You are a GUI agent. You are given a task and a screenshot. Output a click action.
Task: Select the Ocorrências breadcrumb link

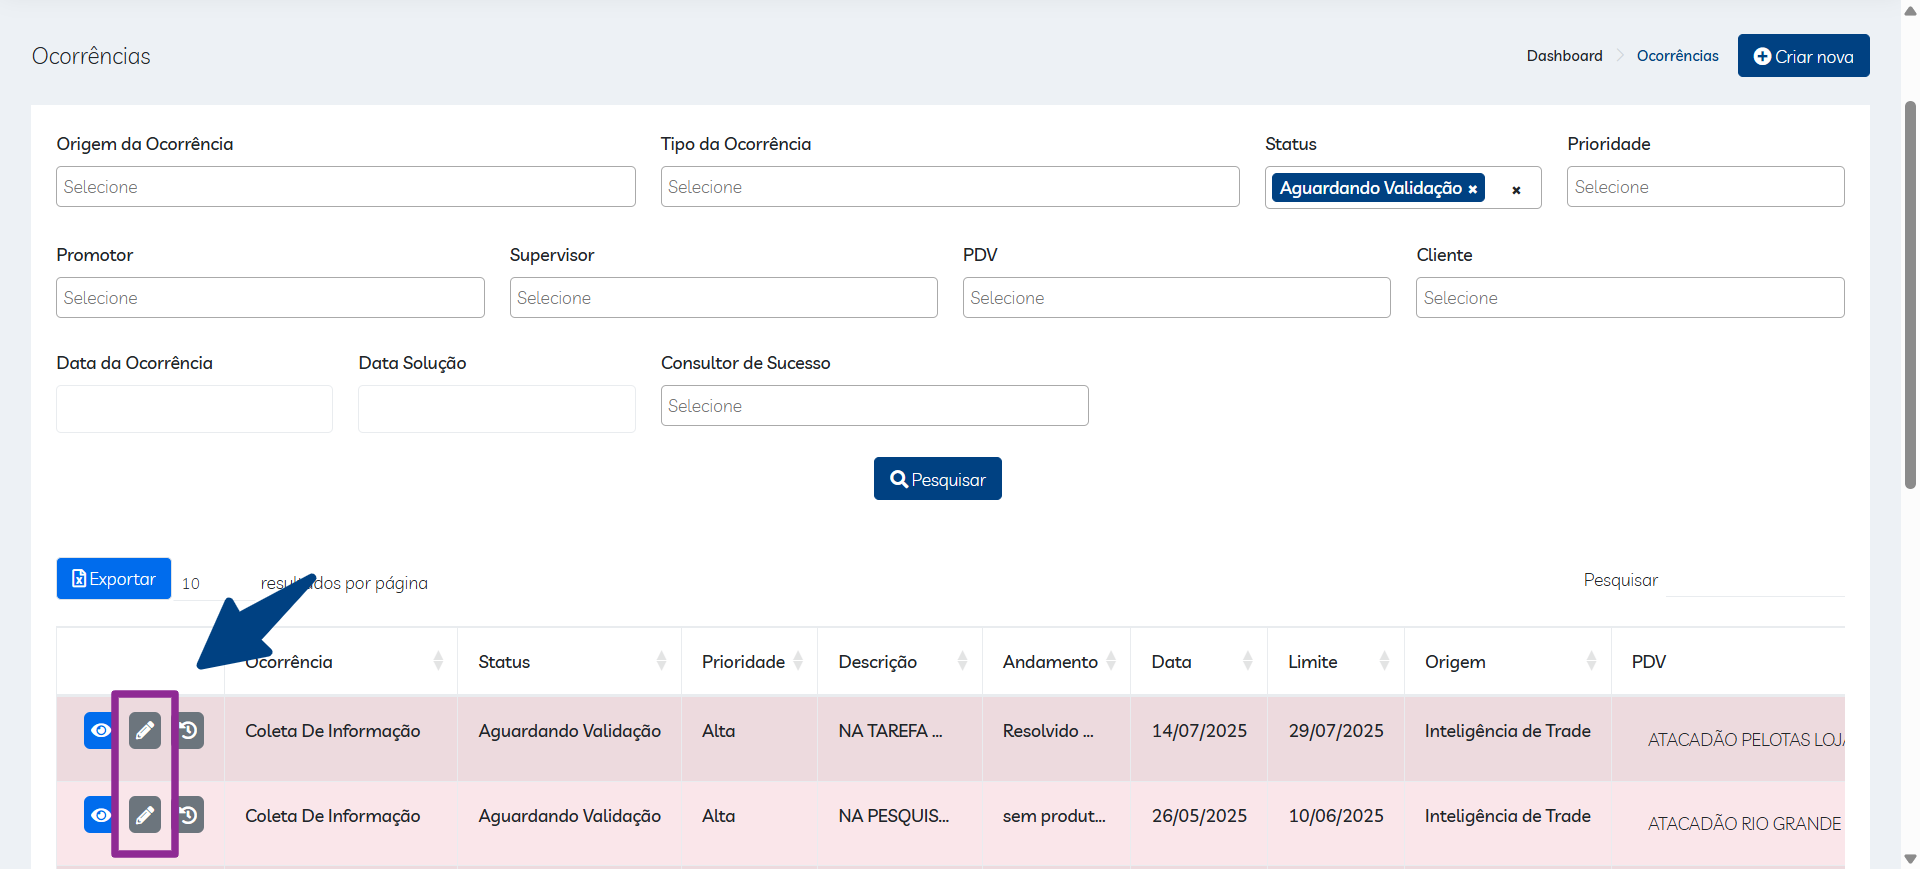pyautogui.click(x=1677, y=56)
